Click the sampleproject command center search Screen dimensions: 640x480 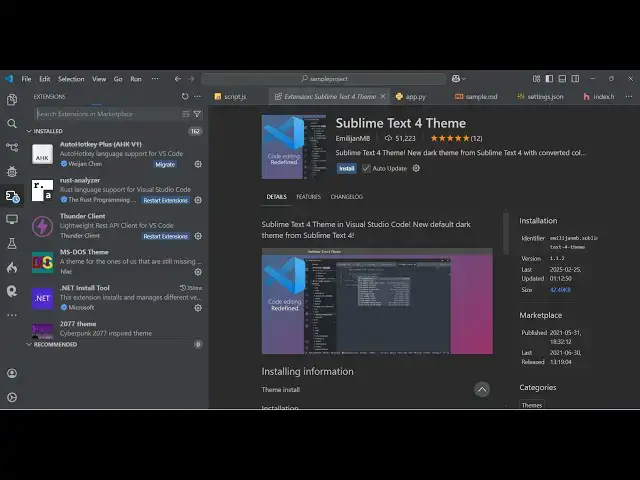coord(324,79)
